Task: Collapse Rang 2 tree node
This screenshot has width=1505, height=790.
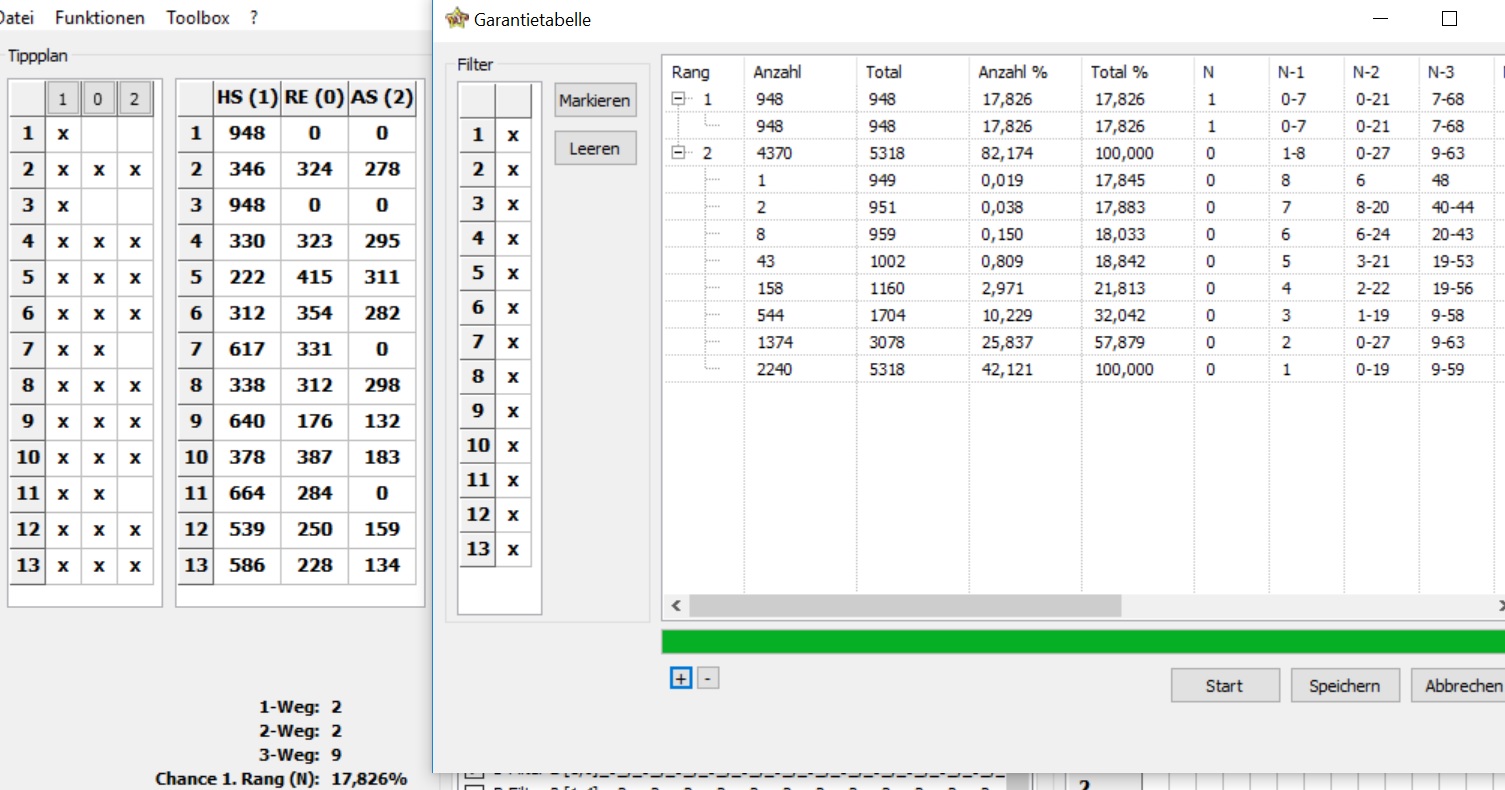Action: pyautogui.click(x=678, y=153)
